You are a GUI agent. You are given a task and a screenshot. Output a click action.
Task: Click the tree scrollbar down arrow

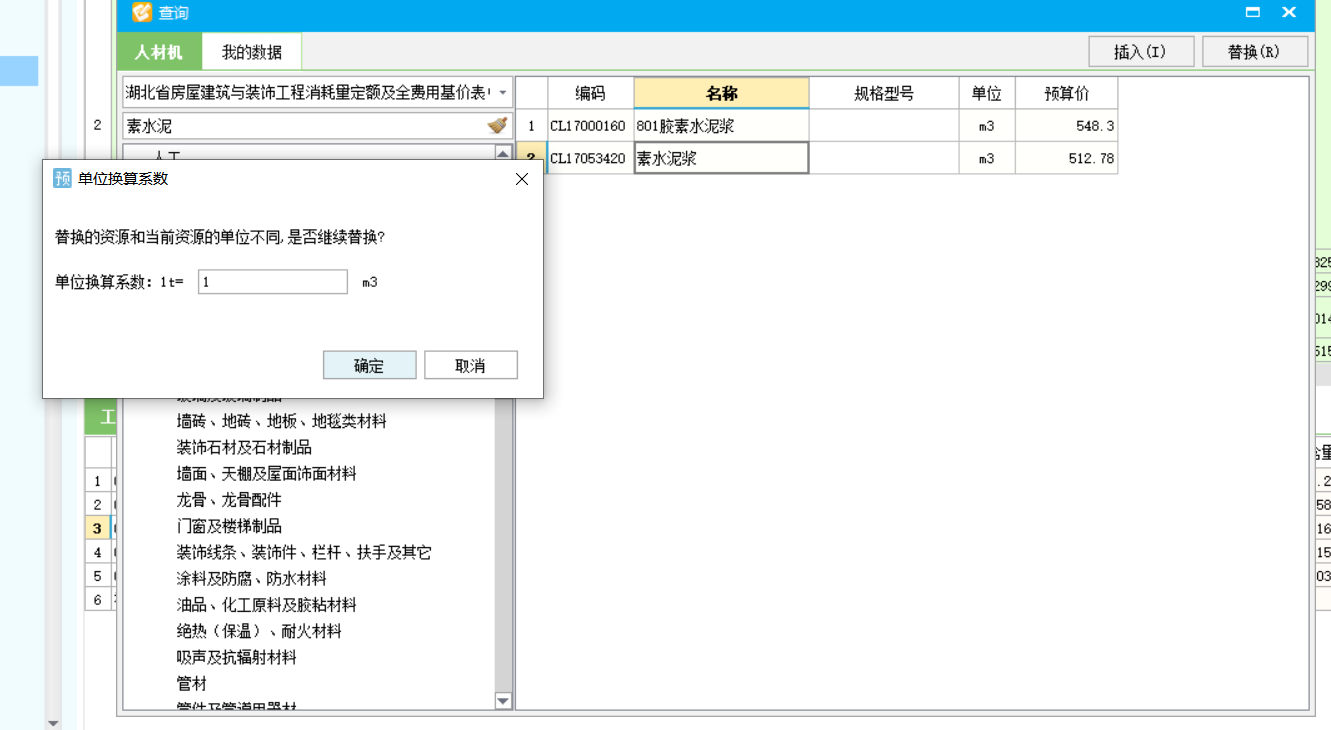tap(503, 701)
